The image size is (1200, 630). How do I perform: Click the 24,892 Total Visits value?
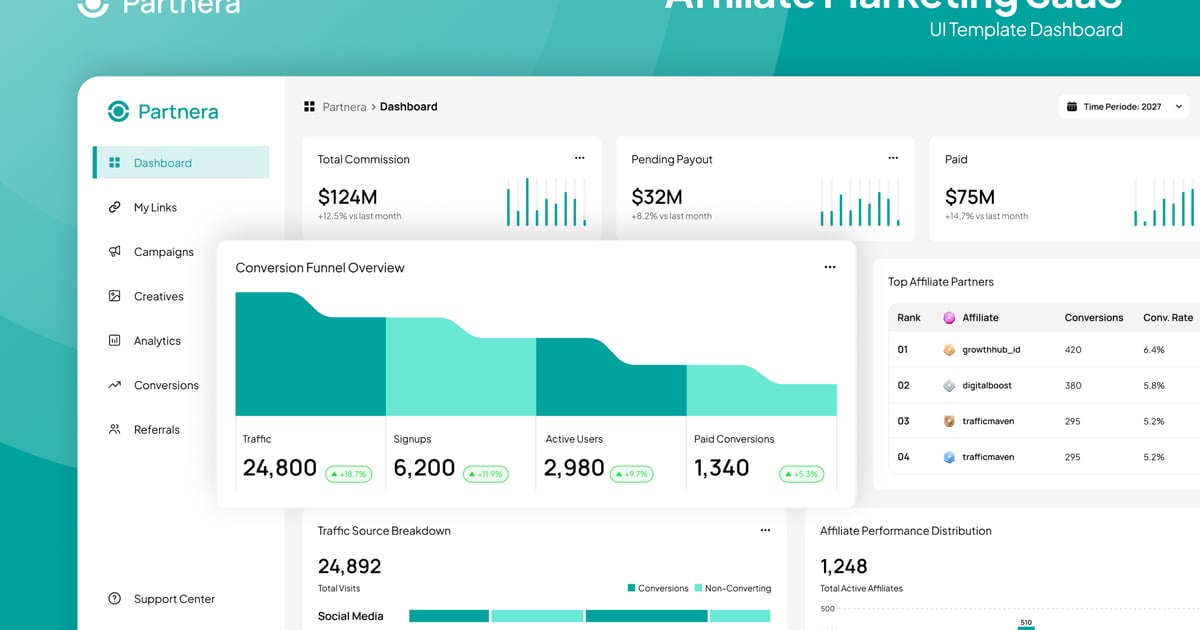350,566
